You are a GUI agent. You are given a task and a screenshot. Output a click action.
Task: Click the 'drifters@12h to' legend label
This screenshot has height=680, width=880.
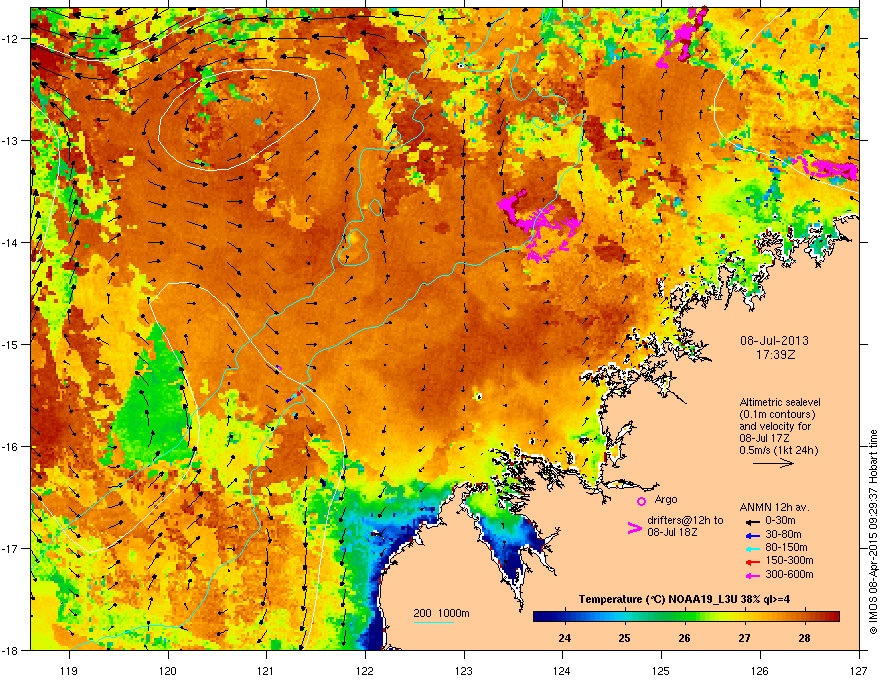685,520
